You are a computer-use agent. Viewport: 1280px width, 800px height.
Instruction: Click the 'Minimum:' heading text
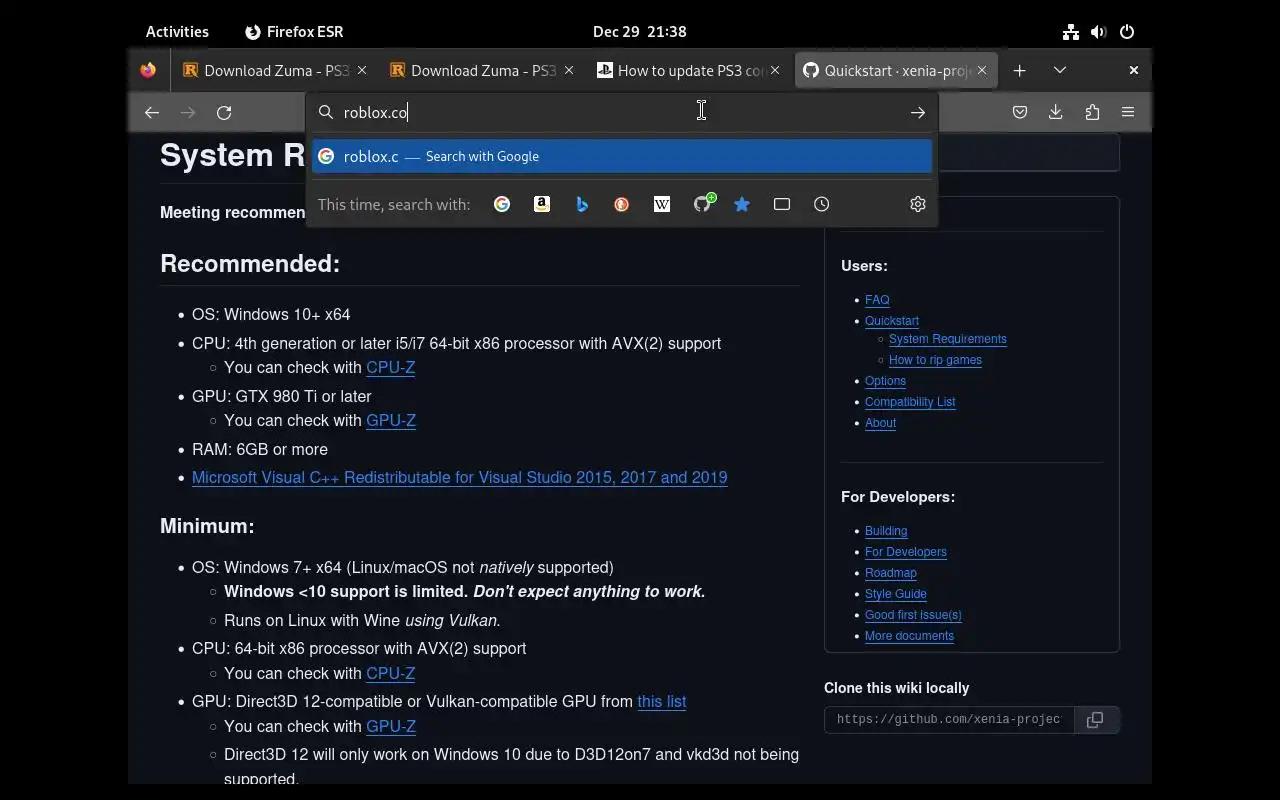click(x=207, y=526)
